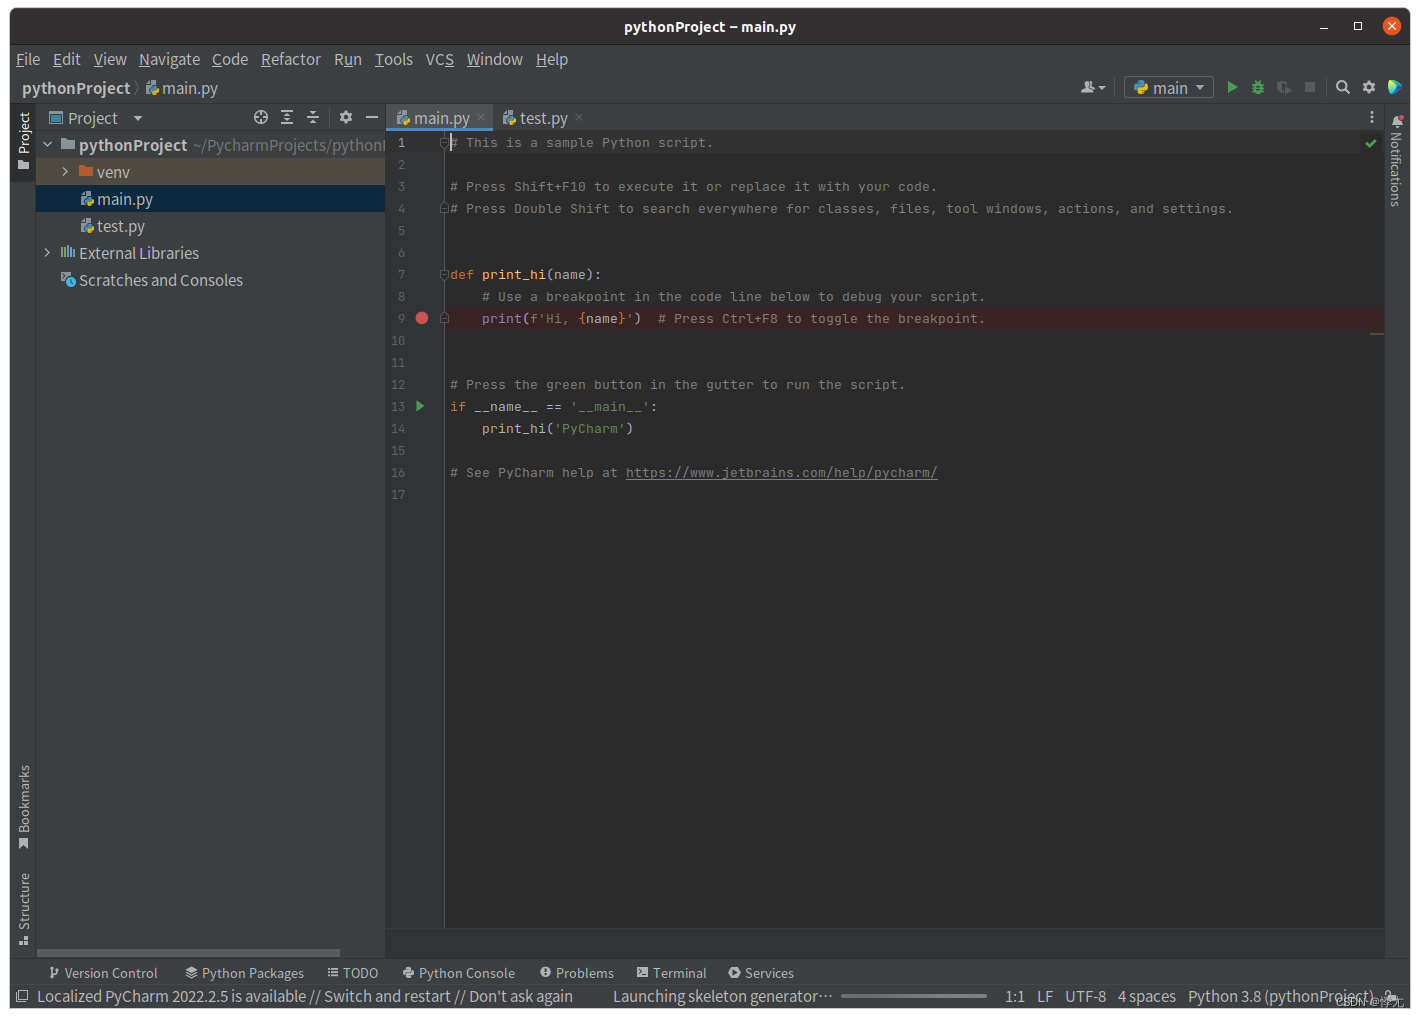Click PyCharm 2022.2.5 available status message
The image size is (1420, 1018).
click(305, 996)
